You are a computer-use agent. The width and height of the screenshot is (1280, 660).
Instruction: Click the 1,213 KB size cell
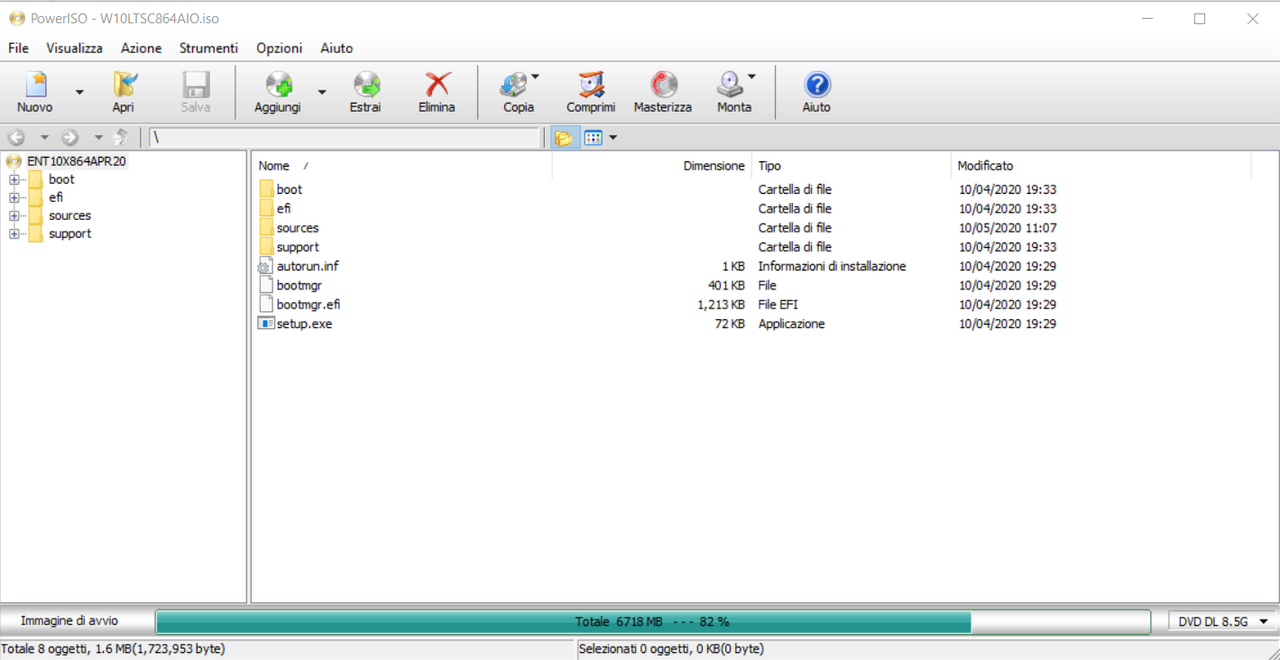(721, 304)
